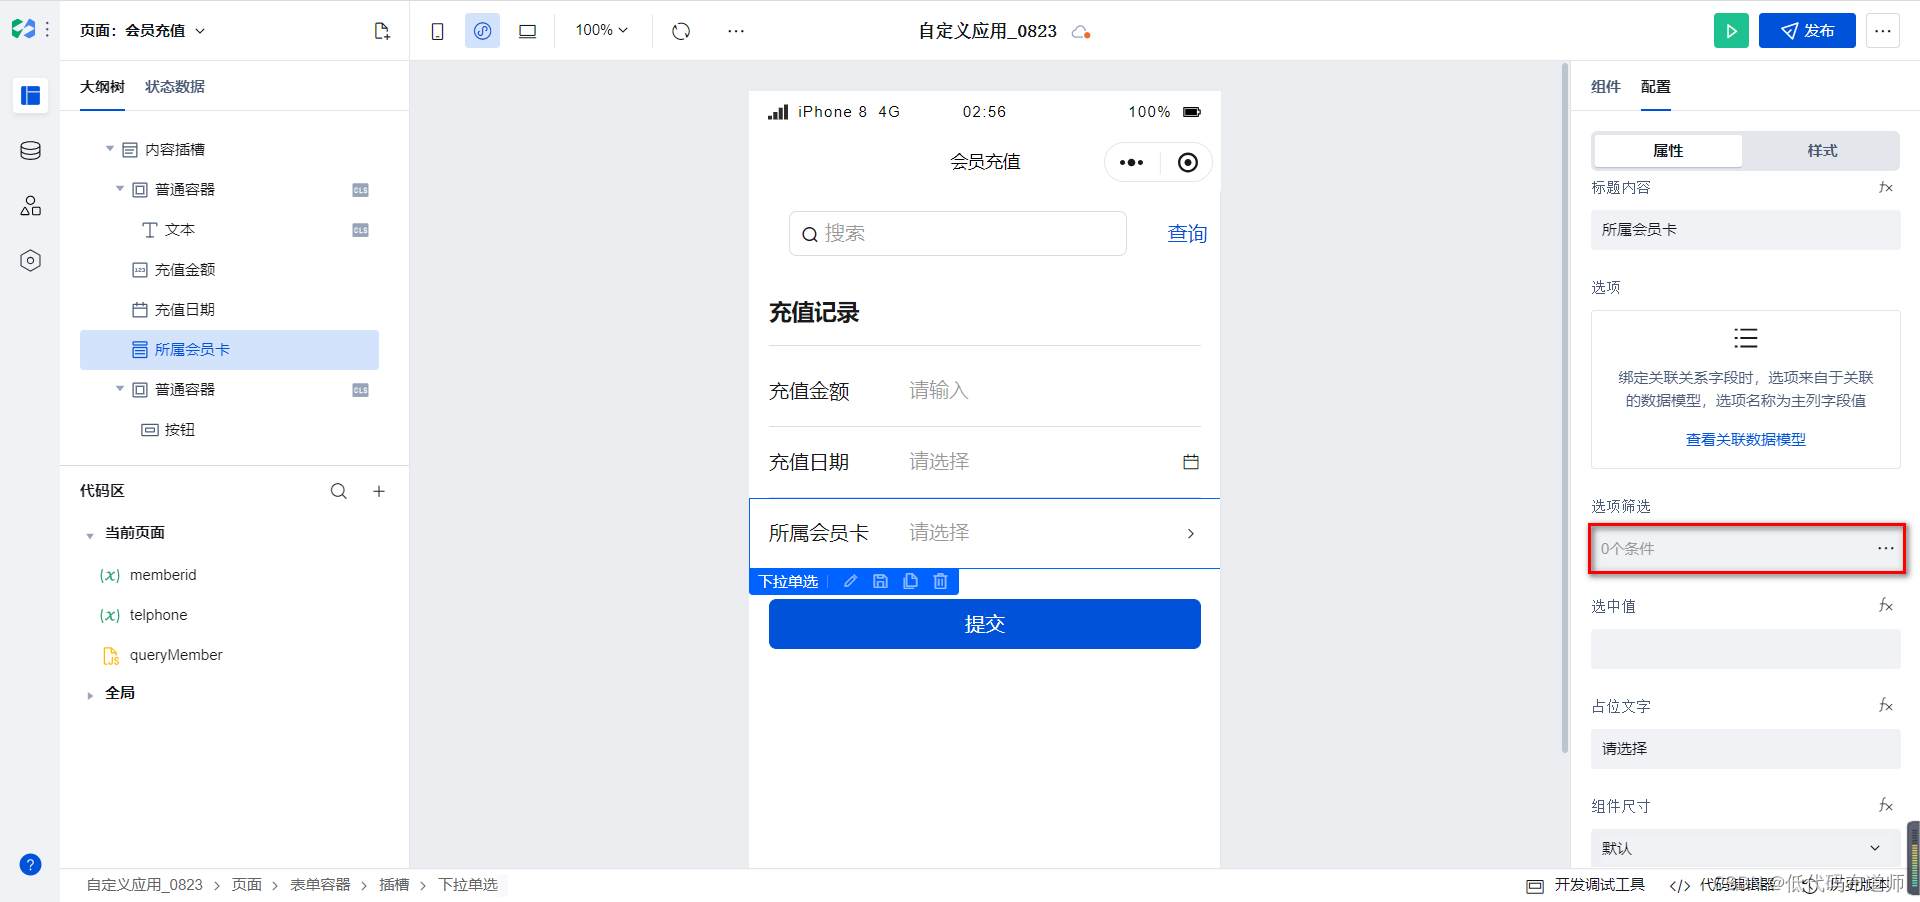Image resolution: width=1920 pixels, height=902 pixels.
Task: Toggle fx binding for 占位文字
Action: (1886, 705)
